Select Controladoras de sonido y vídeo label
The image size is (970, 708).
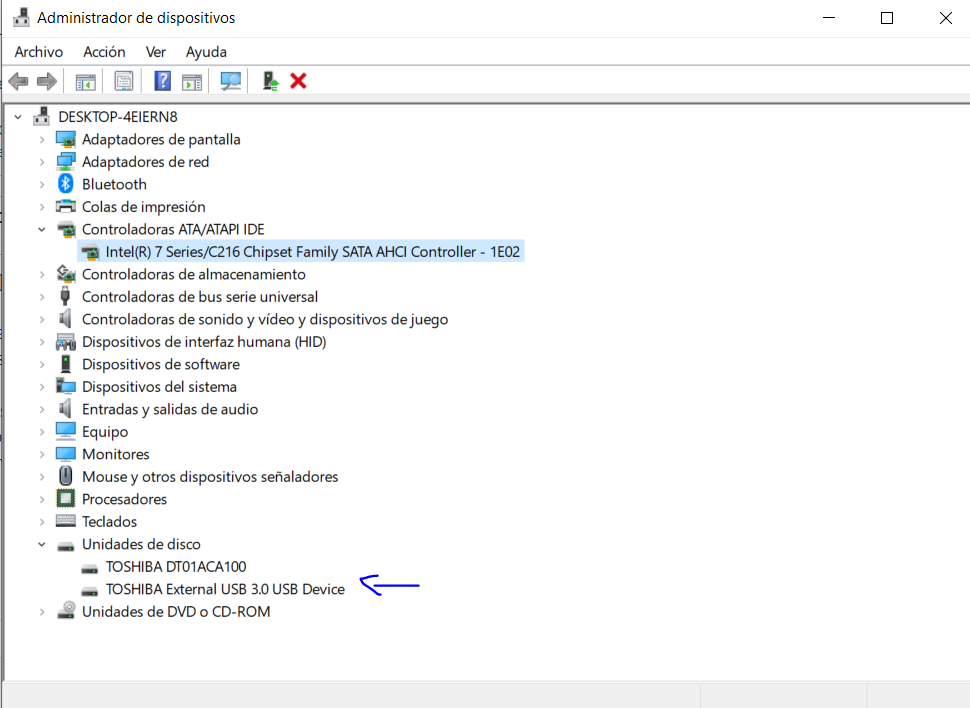coord(265,319)
